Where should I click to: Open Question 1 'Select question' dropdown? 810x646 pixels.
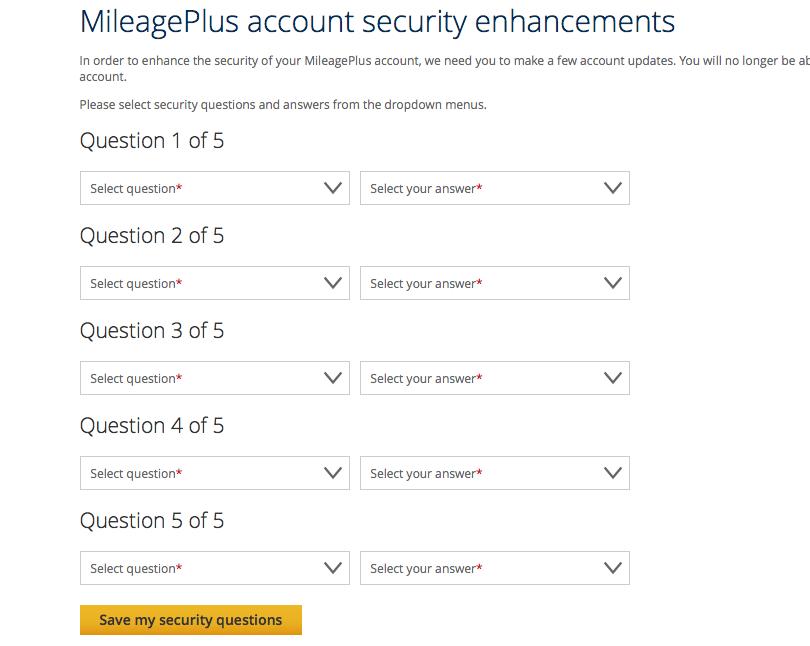(200, 188)
